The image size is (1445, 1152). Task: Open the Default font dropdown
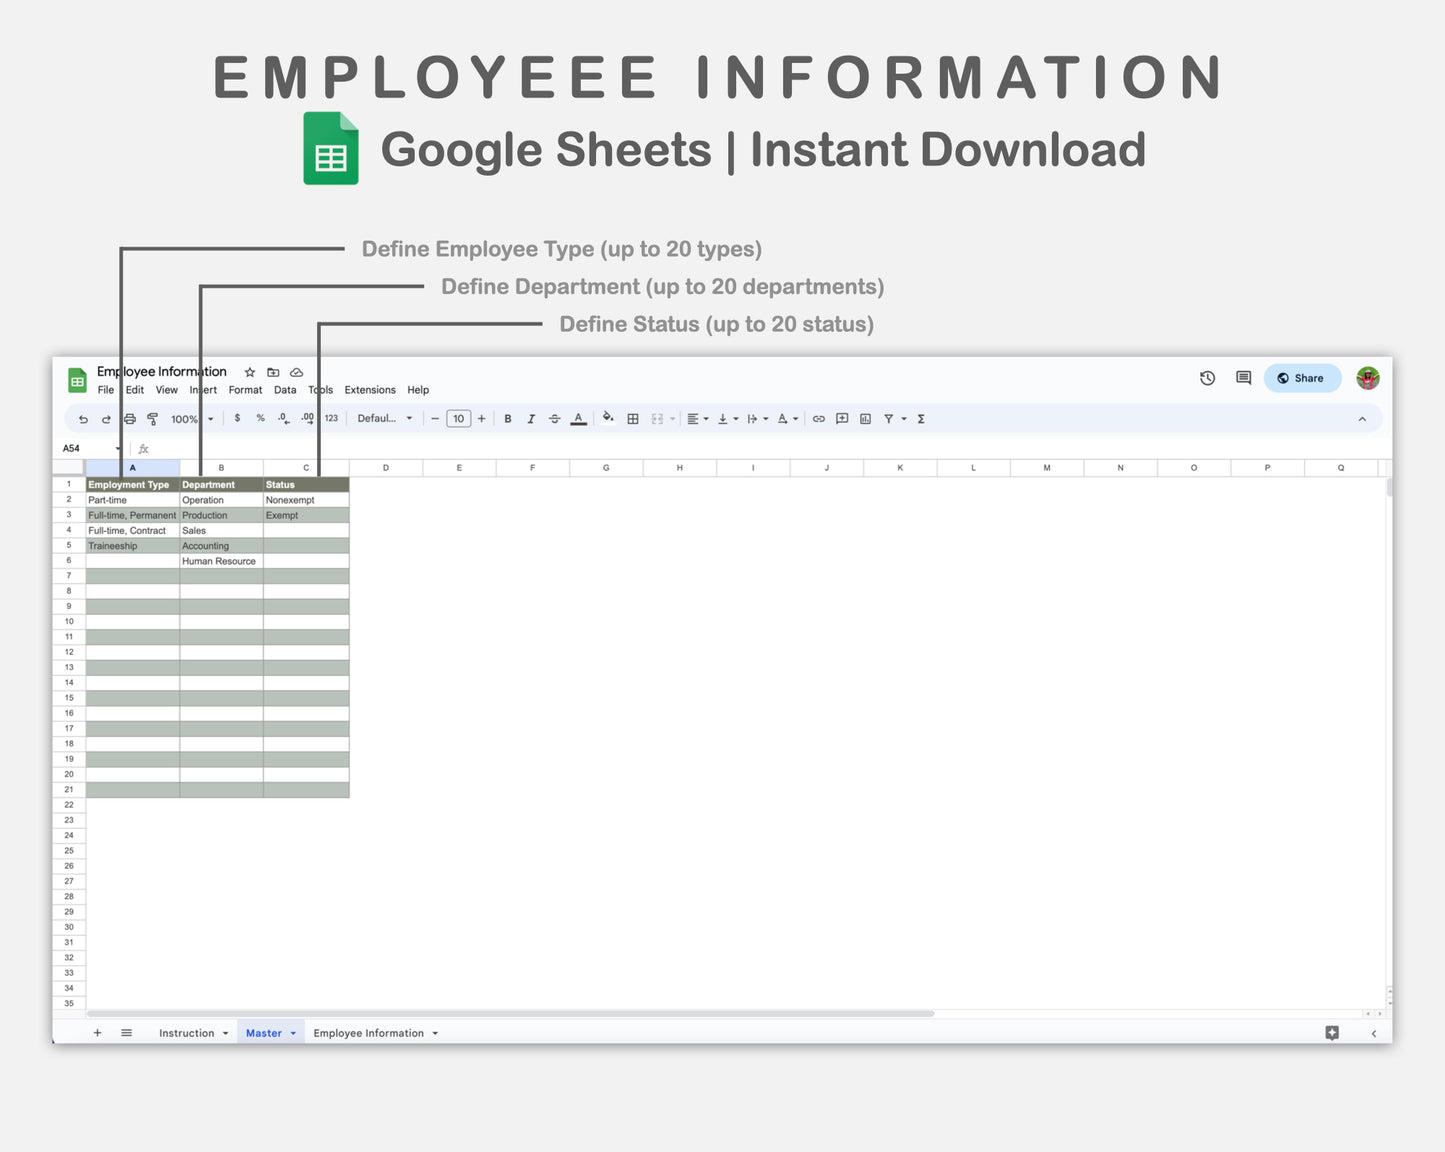[385, 419]
